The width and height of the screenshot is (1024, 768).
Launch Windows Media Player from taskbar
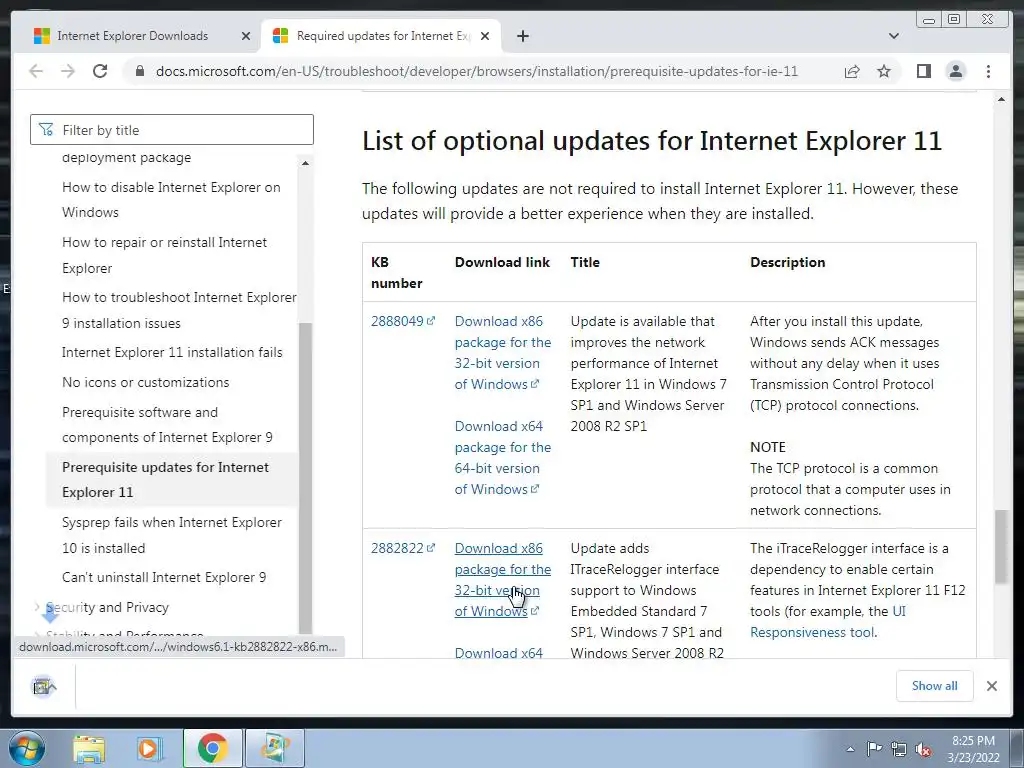[149, 748]
